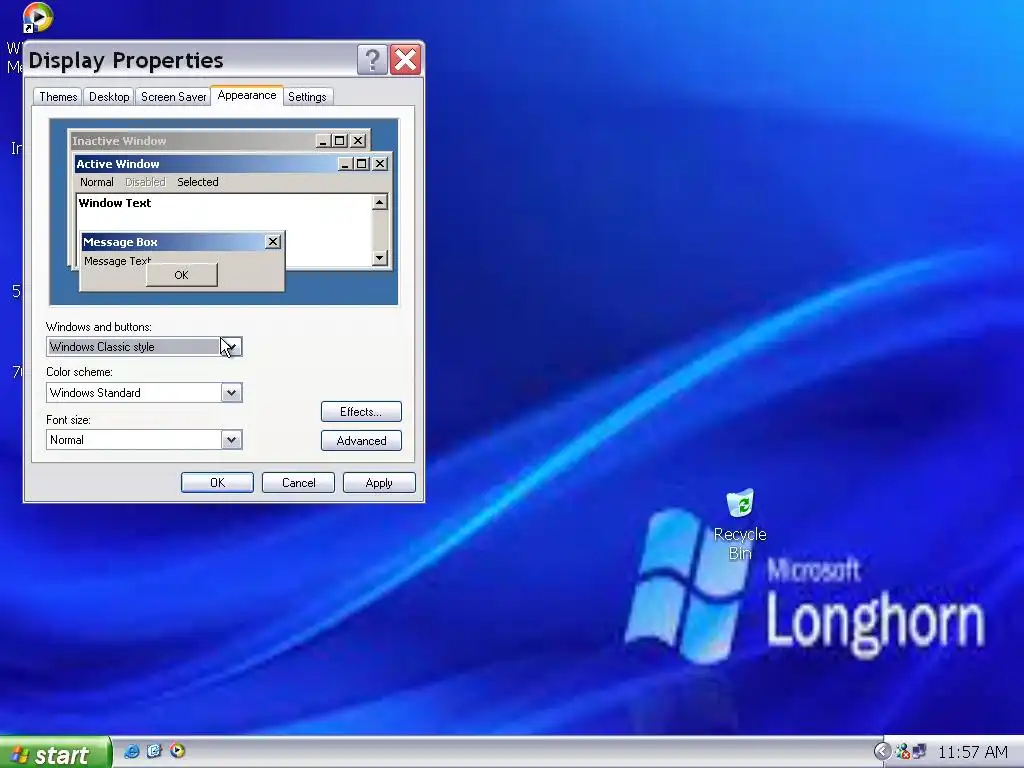Viewport: 1024px width, 768px height.
Task: Close the Display Properties dialog
Action: [406, 60]
